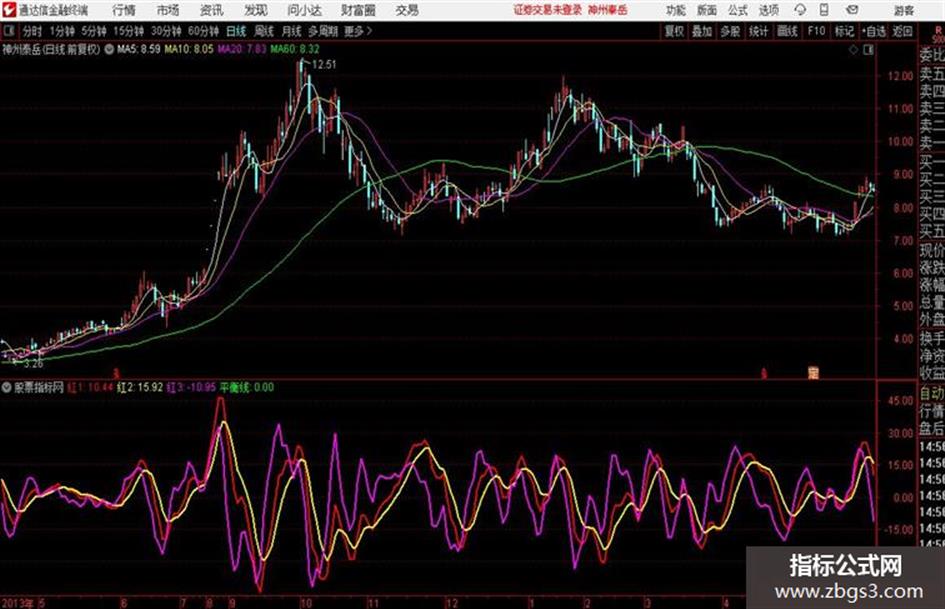
Task: Click the 返回 back button
Action: 902,31
